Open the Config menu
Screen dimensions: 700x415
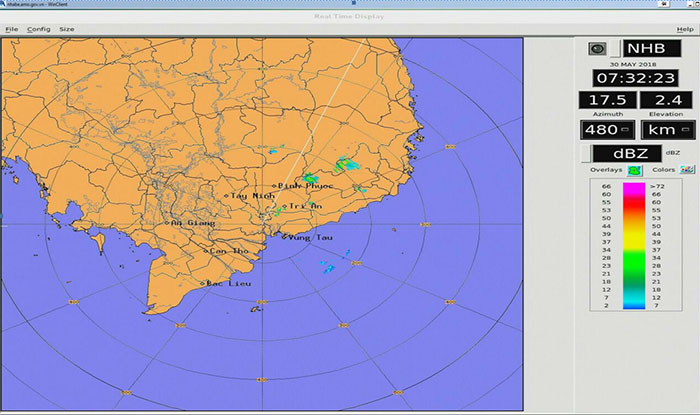pyautogui.click(x=38, y=29)
